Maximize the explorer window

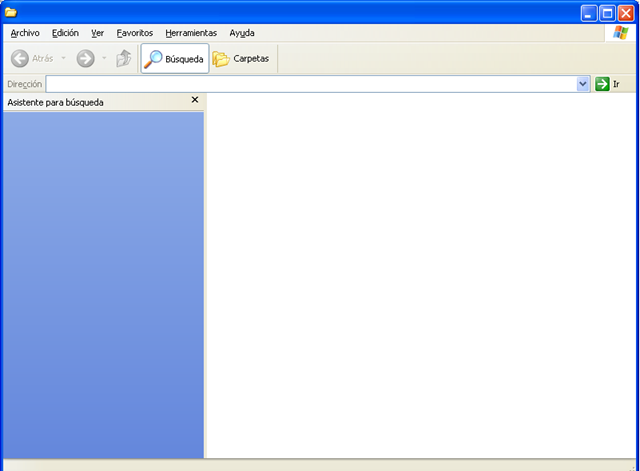pyautogui.click(x=607, y=13)
